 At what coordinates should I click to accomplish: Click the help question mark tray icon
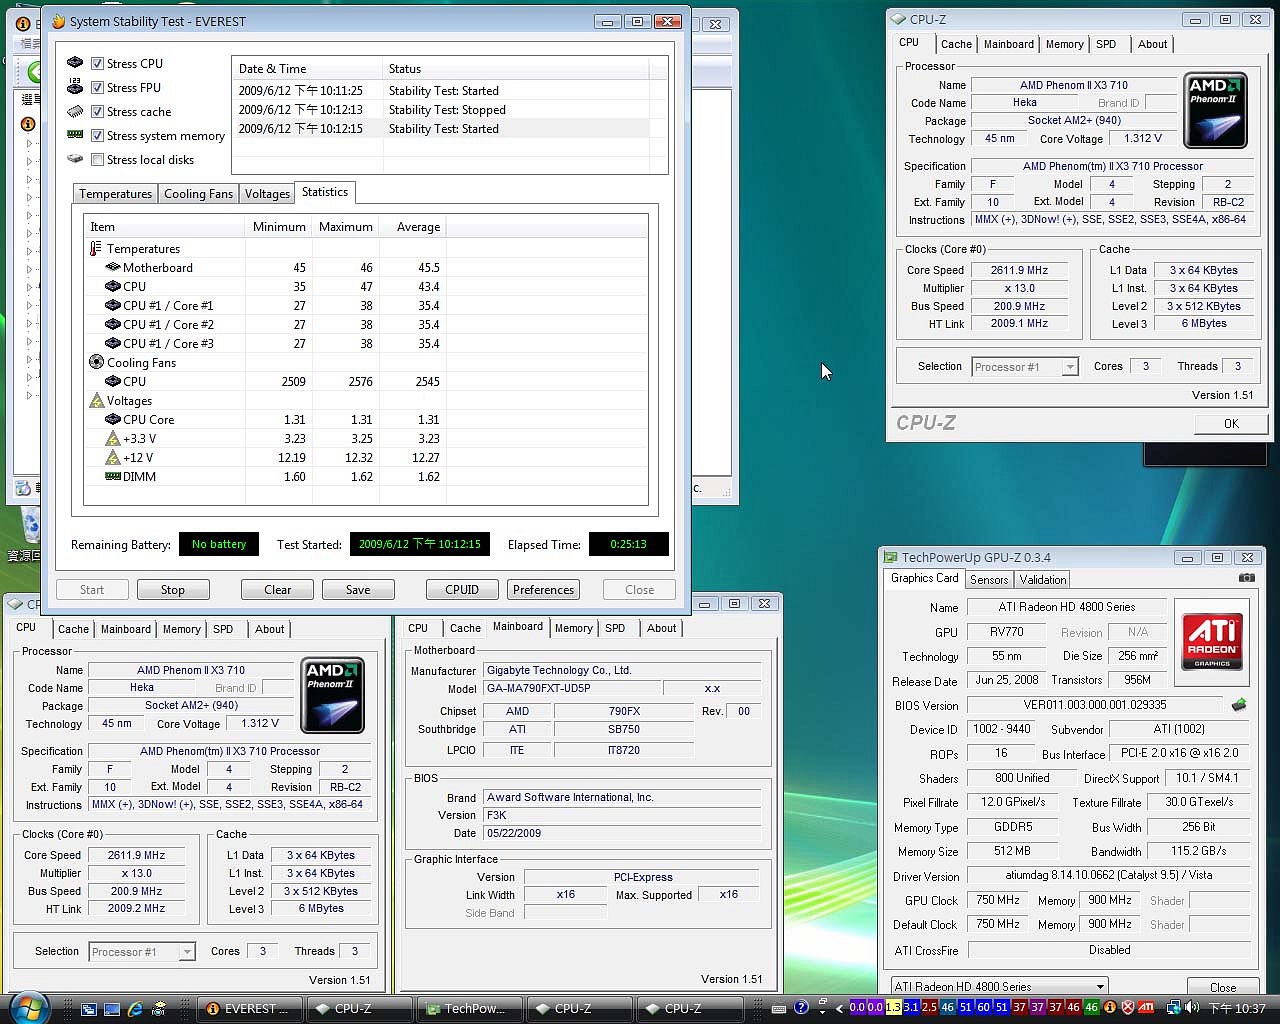click(x=802, y=1008)
